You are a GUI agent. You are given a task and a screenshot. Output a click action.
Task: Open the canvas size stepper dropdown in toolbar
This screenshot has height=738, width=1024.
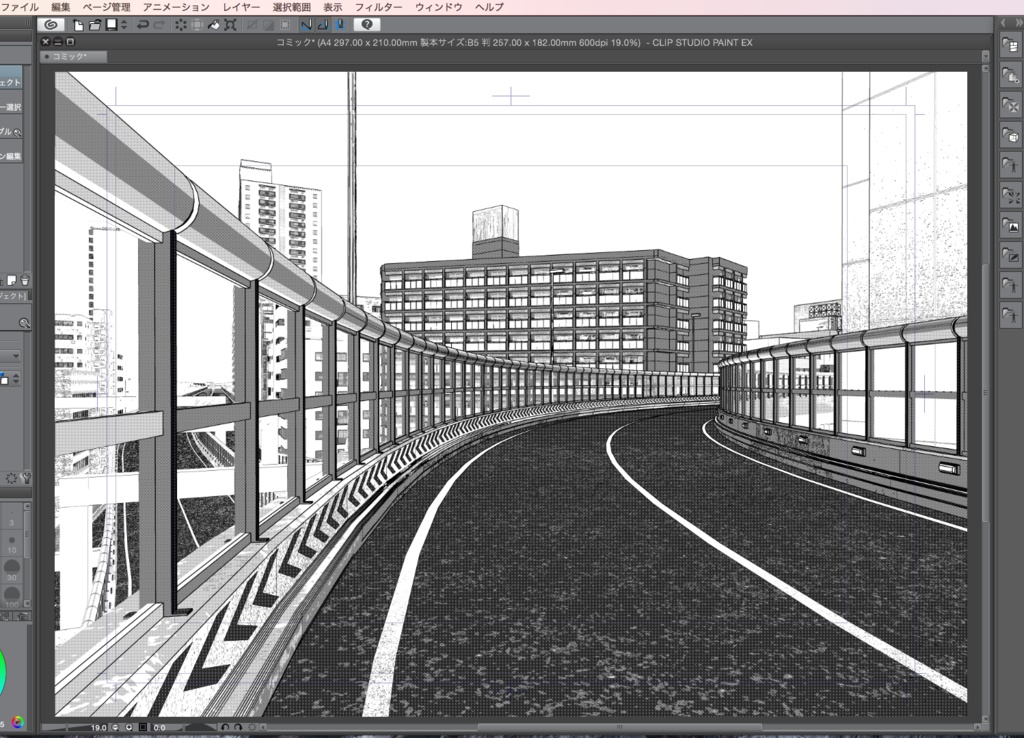[122, 23]
